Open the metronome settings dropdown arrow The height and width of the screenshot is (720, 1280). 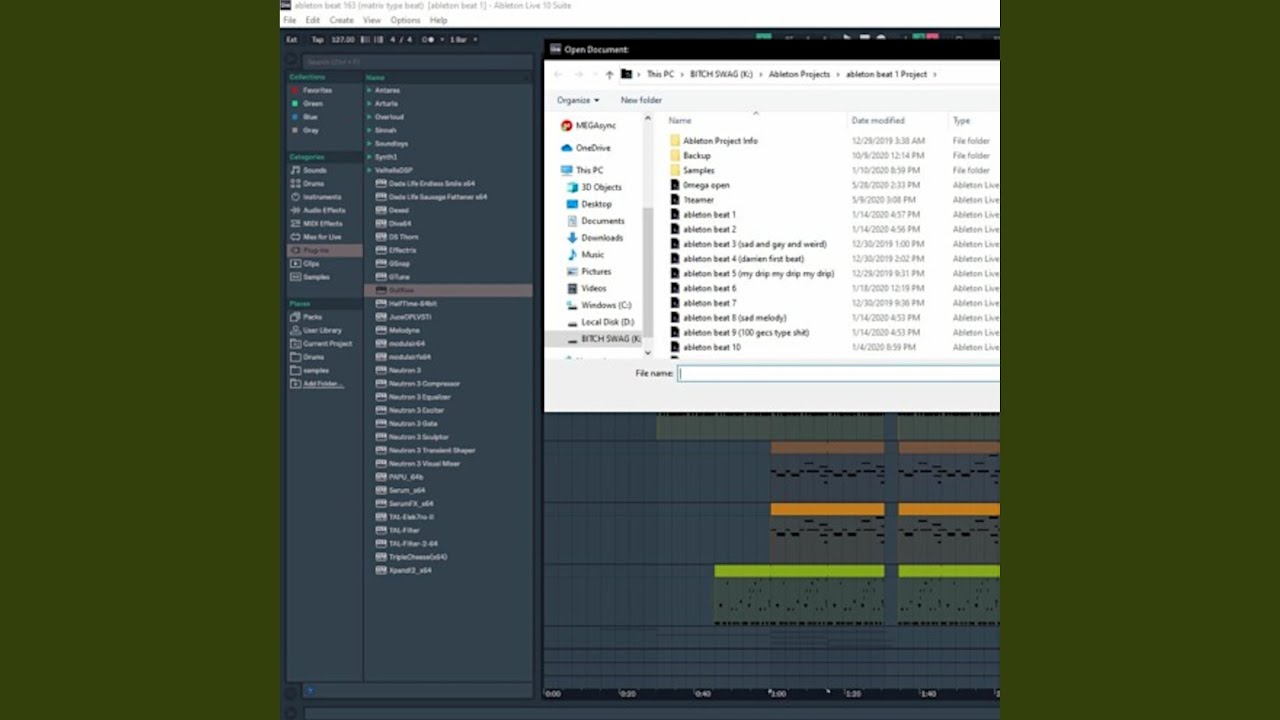pos(441,40)
